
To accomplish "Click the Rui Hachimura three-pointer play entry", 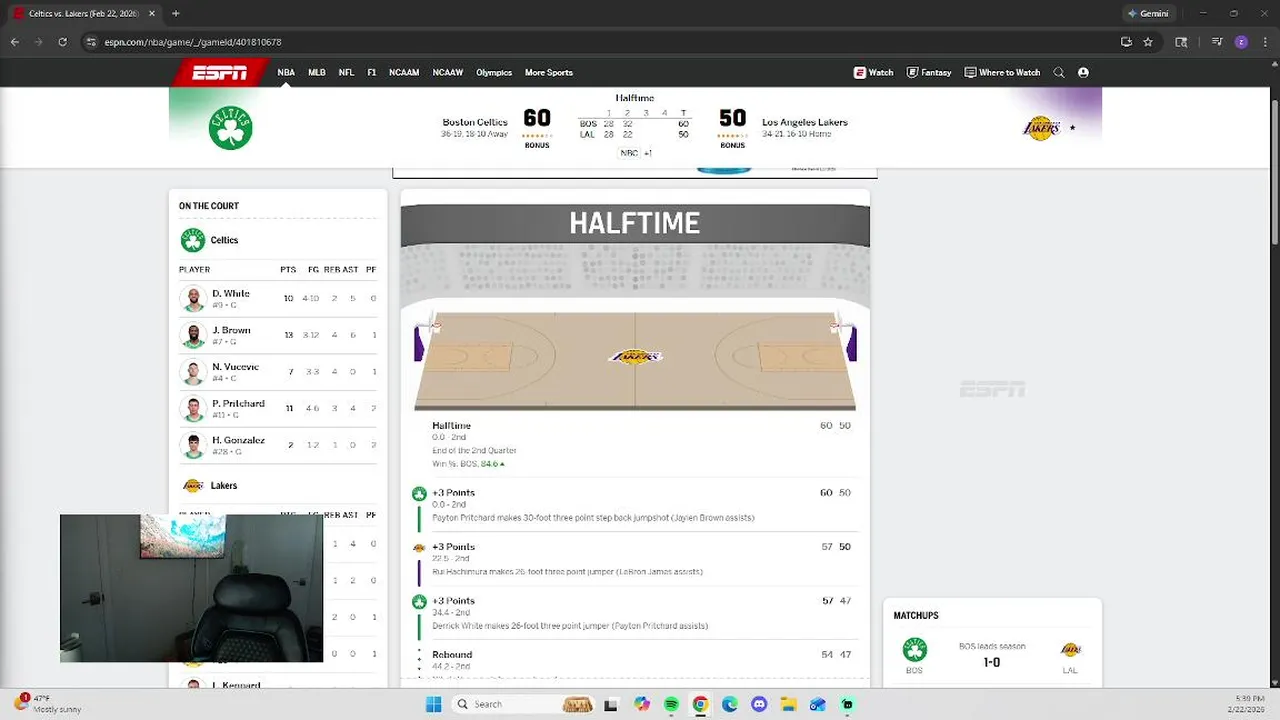I will pos(635,559).
